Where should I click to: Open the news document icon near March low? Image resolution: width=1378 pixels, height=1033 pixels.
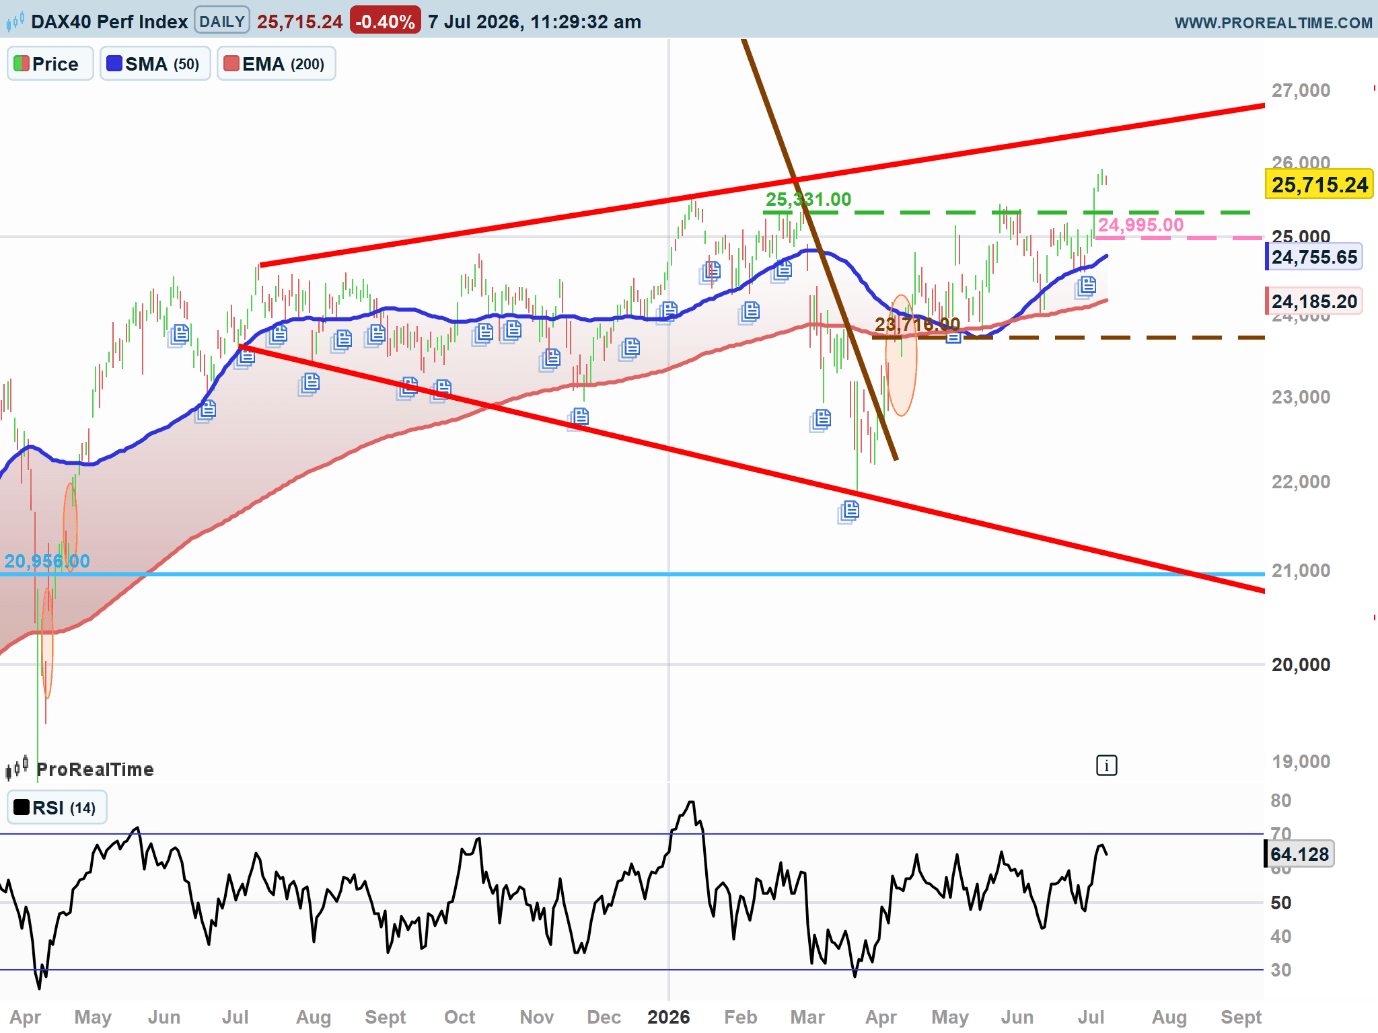point(849,512)
